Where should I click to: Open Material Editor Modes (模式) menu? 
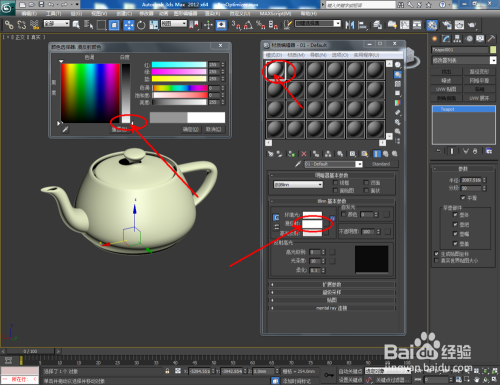point(274,55)
